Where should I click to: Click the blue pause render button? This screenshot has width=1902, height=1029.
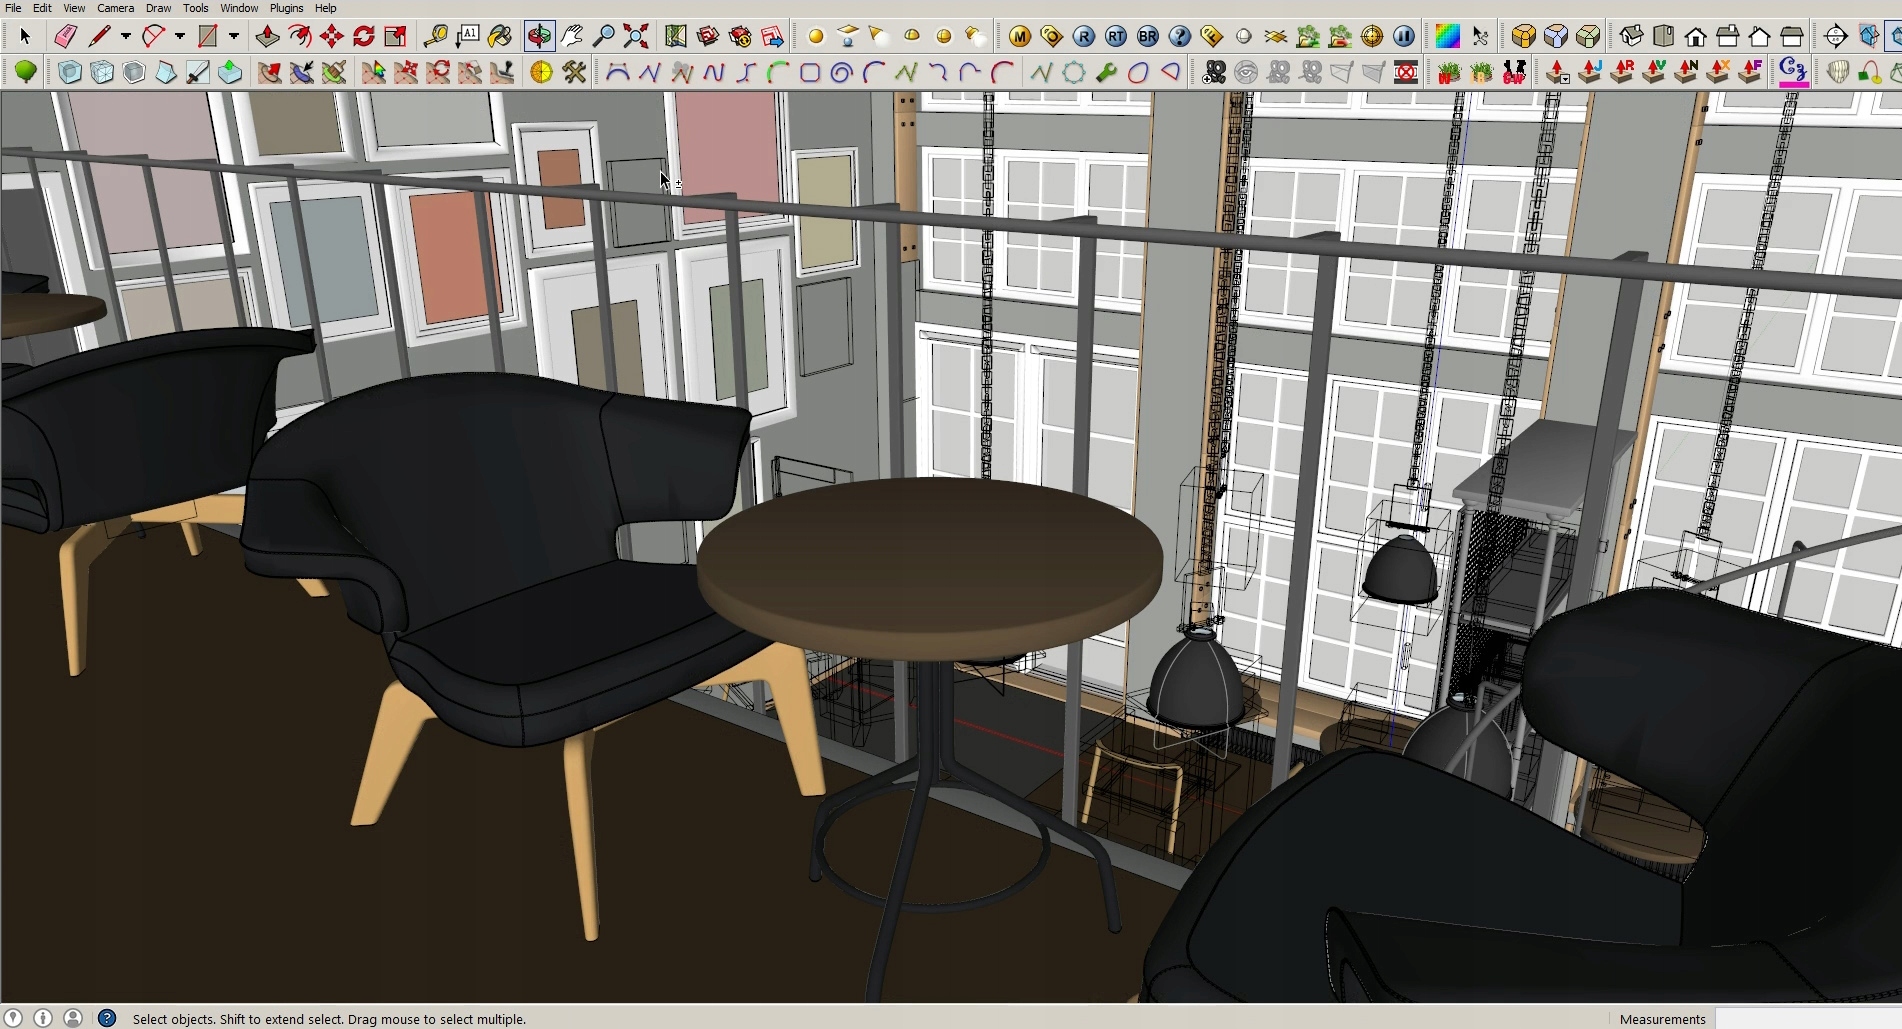pos(1404,37)
